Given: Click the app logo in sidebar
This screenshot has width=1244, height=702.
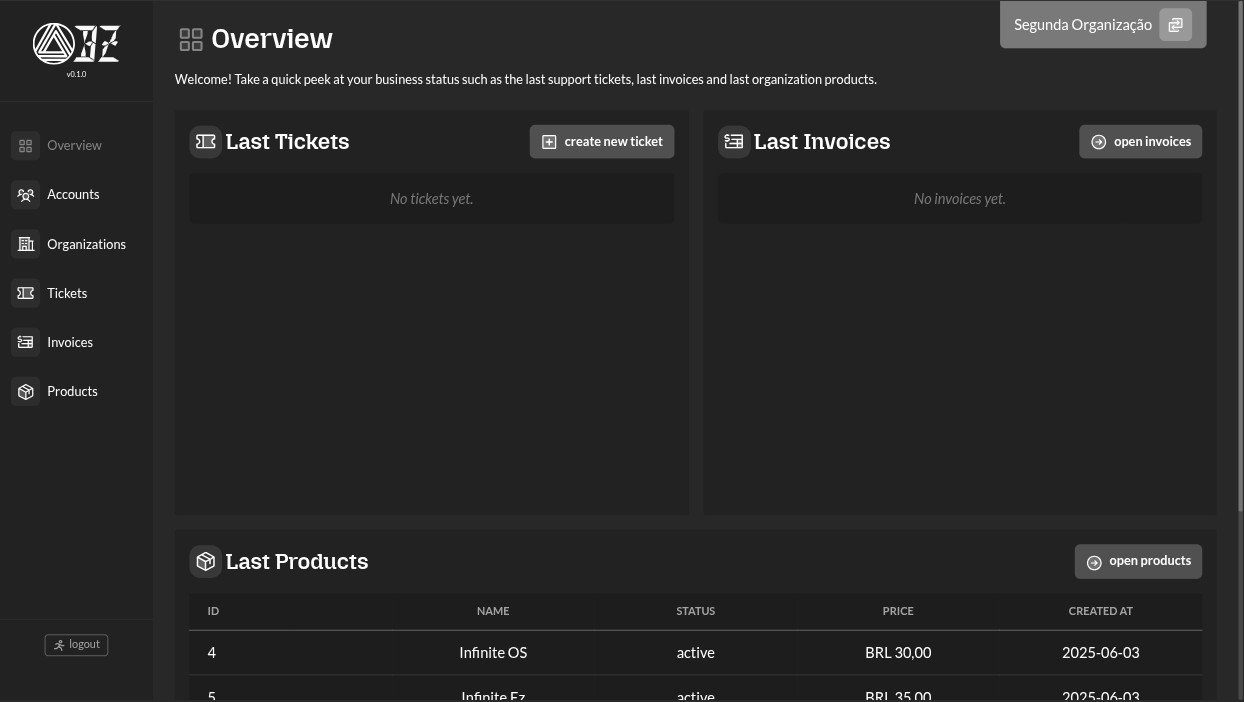Looking at the screenshot, I should [76, 44].
